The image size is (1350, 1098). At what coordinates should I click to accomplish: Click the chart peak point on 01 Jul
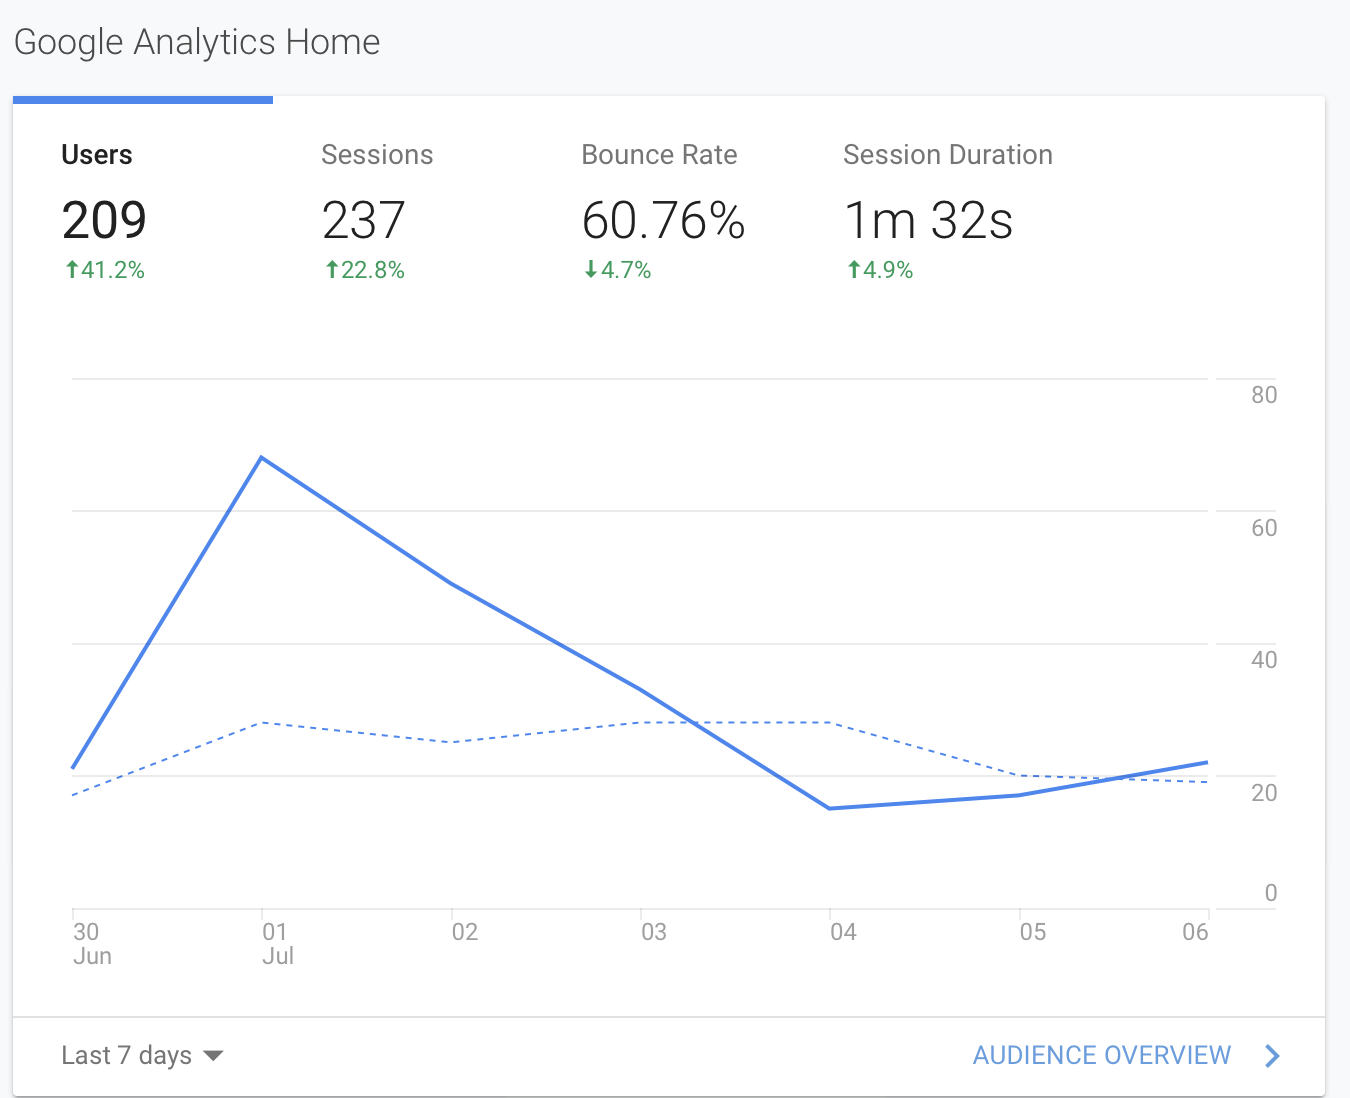[262, 457]
